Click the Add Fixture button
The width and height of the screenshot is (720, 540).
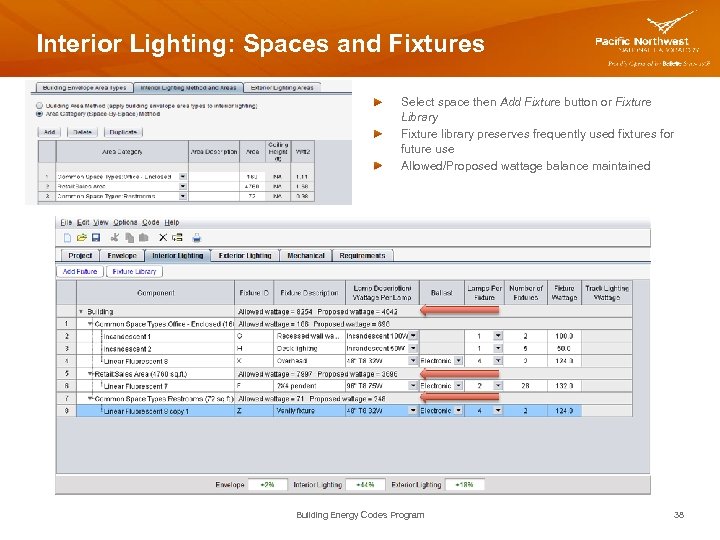[x=80, y=271]
